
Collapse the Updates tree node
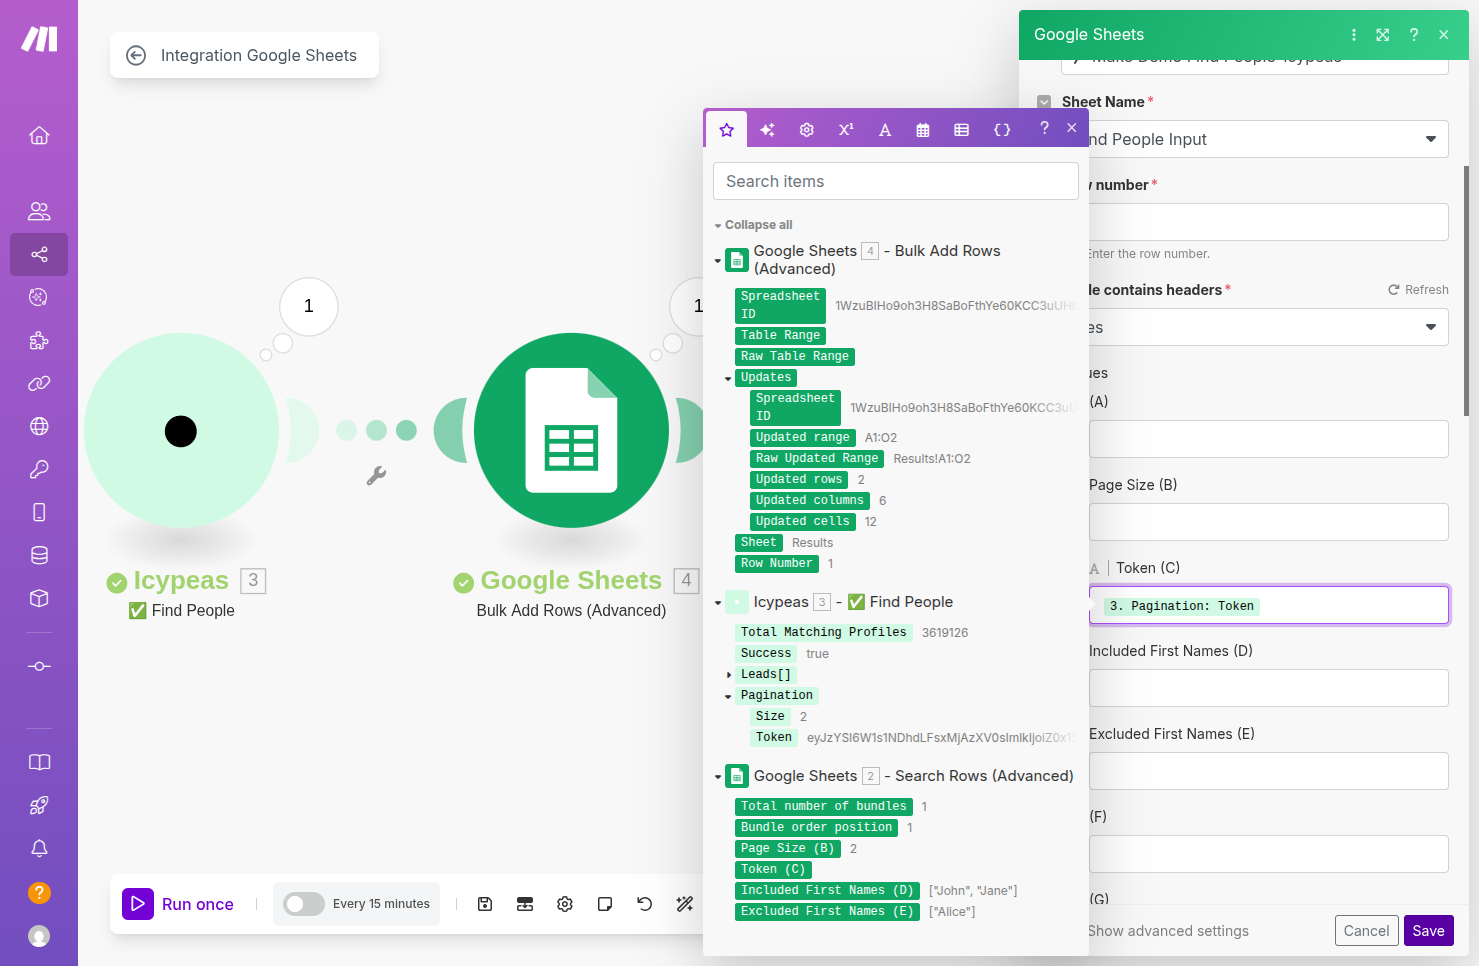click(x=728, y=379)
